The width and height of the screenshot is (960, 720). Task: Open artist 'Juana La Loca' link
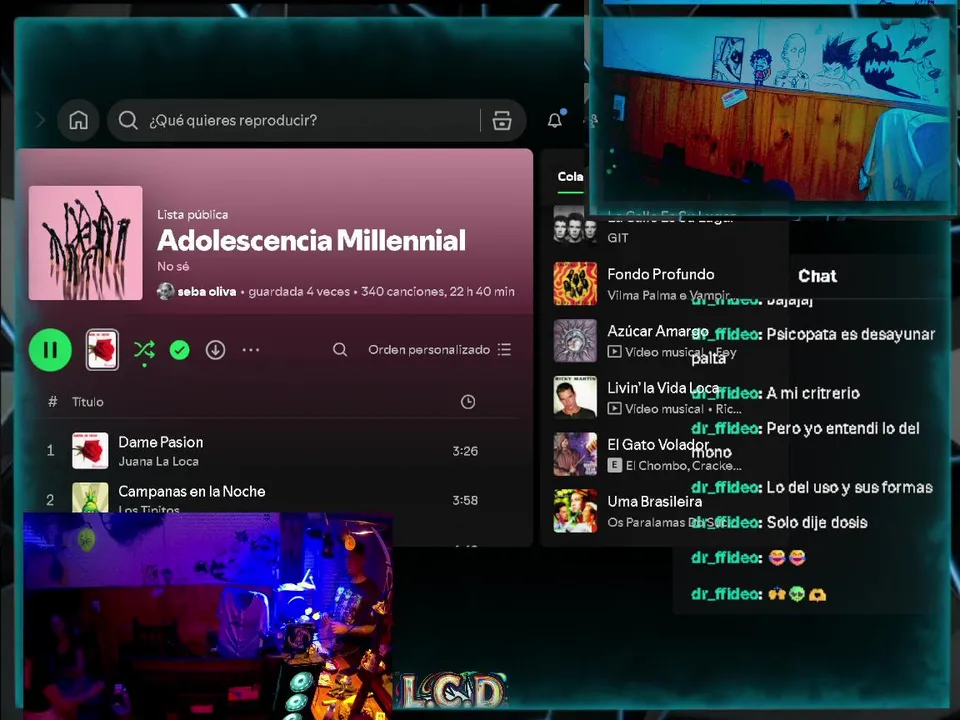[159, 461]
